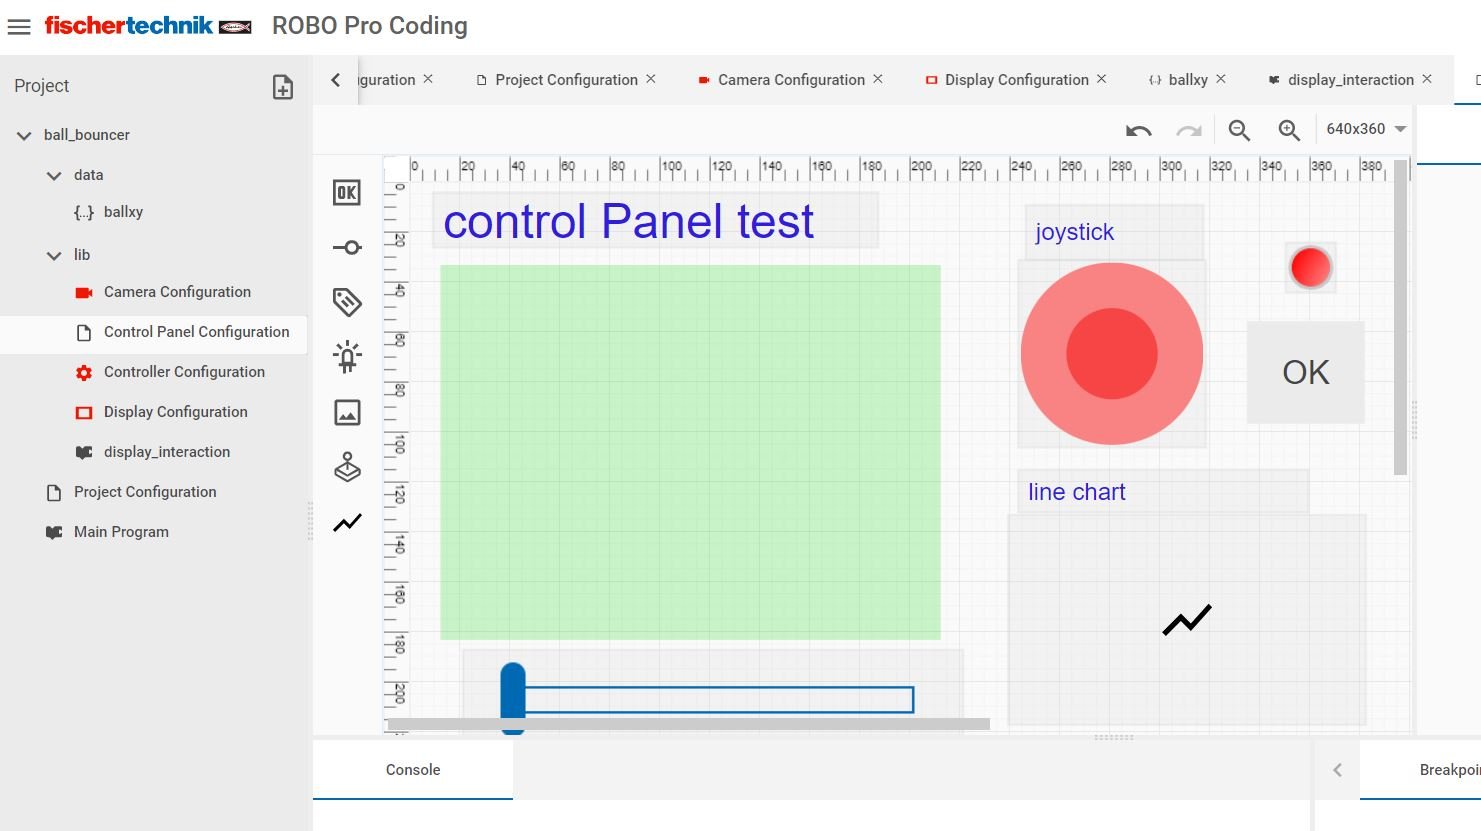Select the slider widget tool

pyautogui.click(x=347, y=247)
